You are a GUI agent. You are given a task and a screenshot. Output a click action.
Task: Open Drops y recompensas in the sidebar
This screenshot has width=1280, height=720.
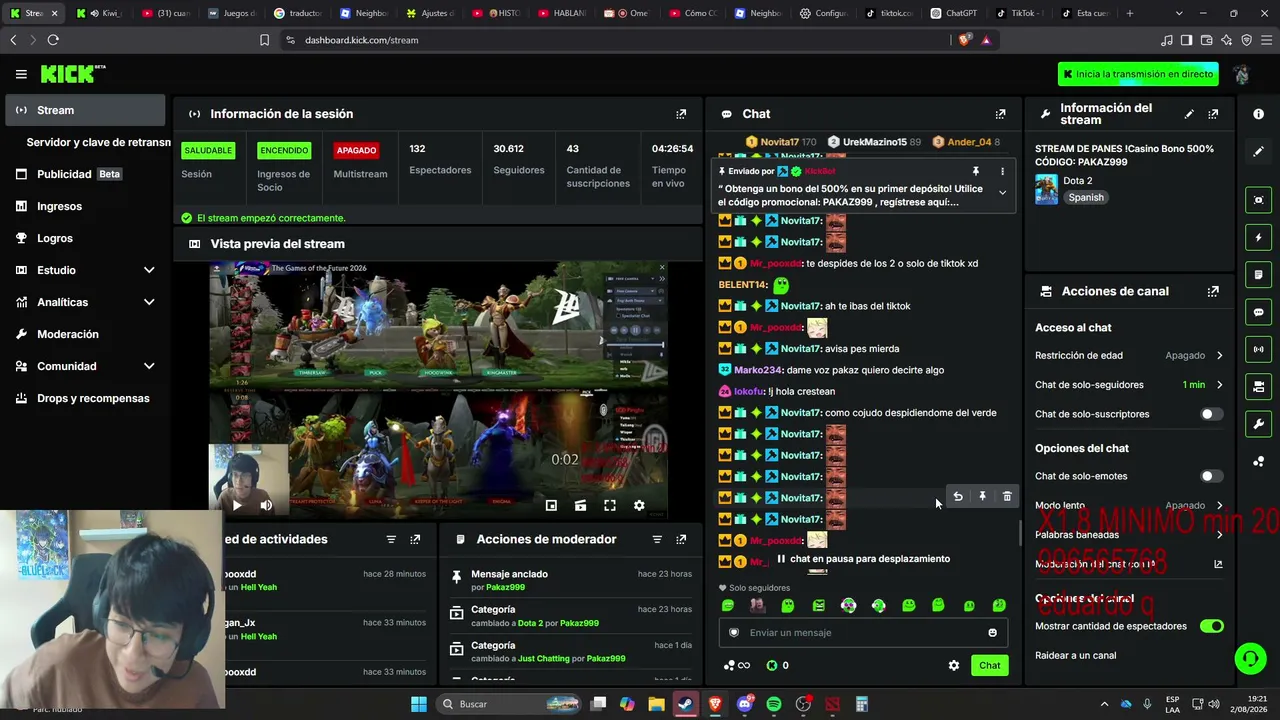85,398
